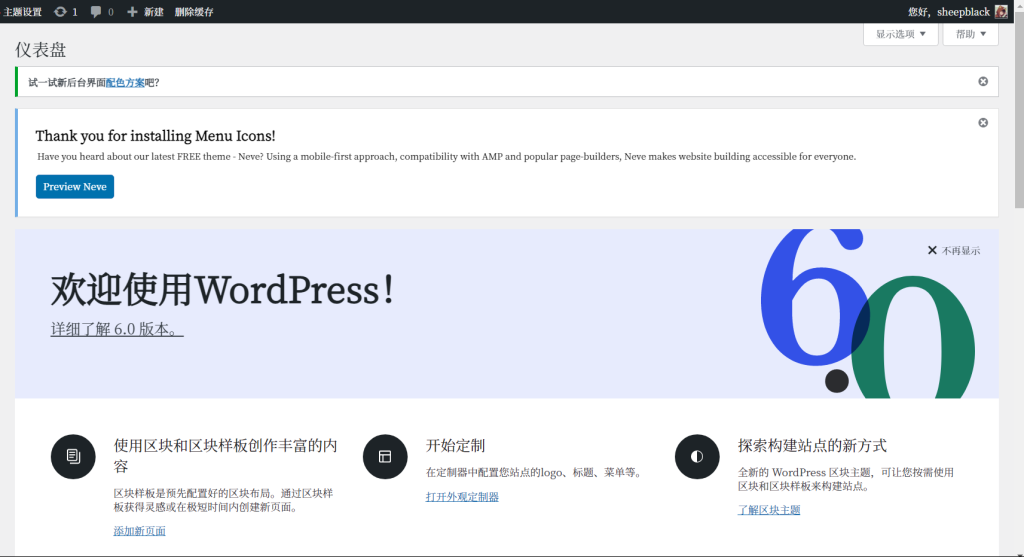Open the 配色方案 link
The height and width of the screenshot is (557, 1024).
125,83
